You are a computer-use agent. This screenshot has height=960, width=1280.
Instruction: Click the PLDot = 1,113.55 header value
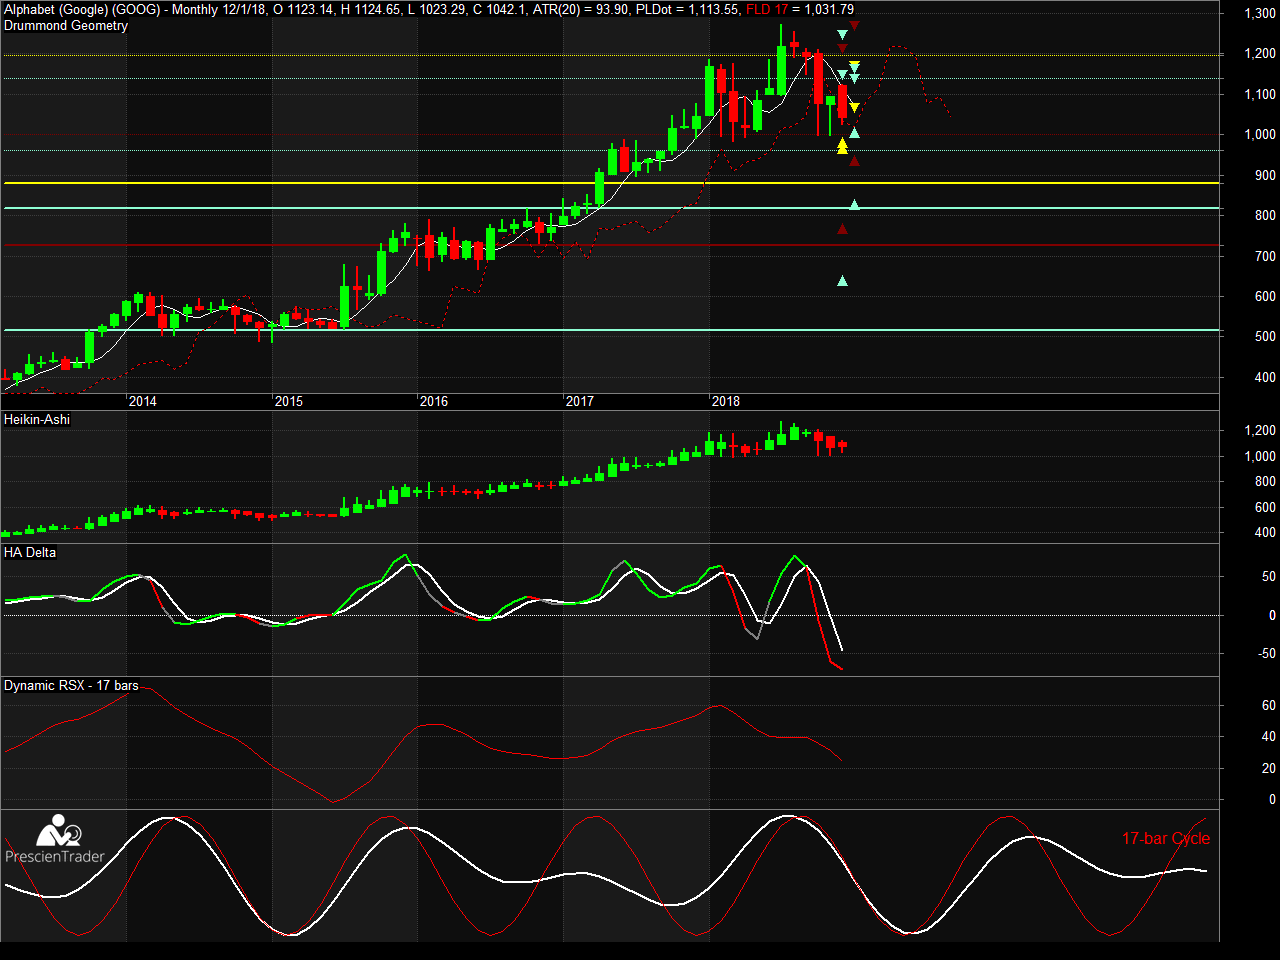[x=688, y=10]
